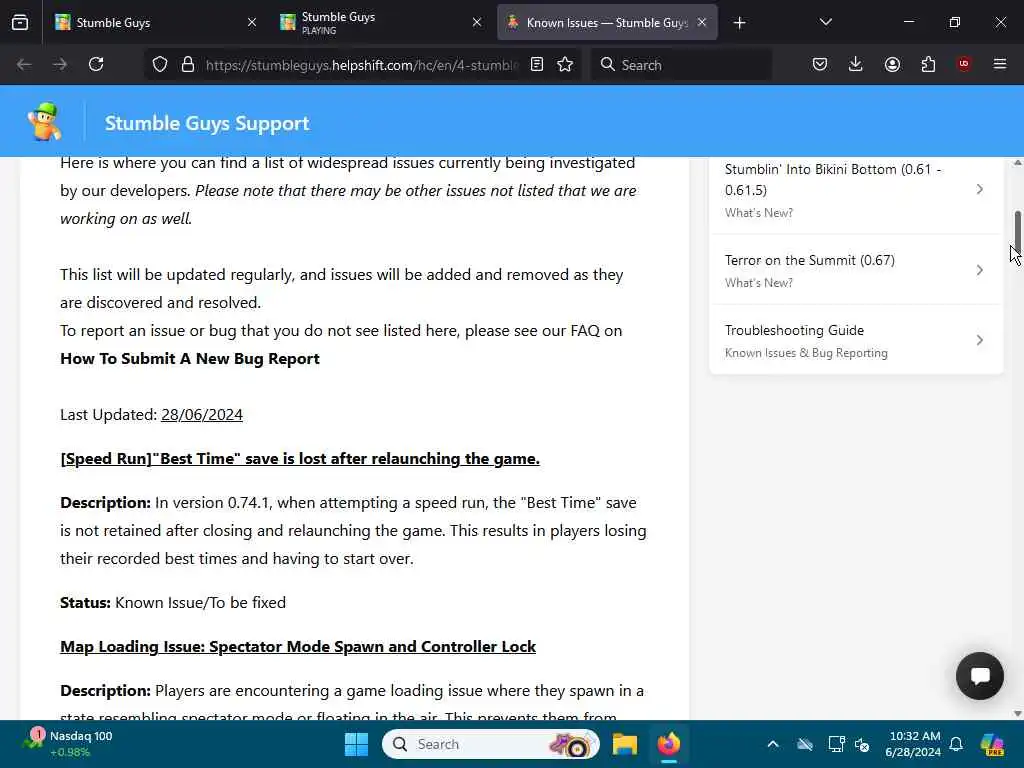Click the scrollbar up arrow
This screenshot has height=768, width=1024.
[1017, 163]
